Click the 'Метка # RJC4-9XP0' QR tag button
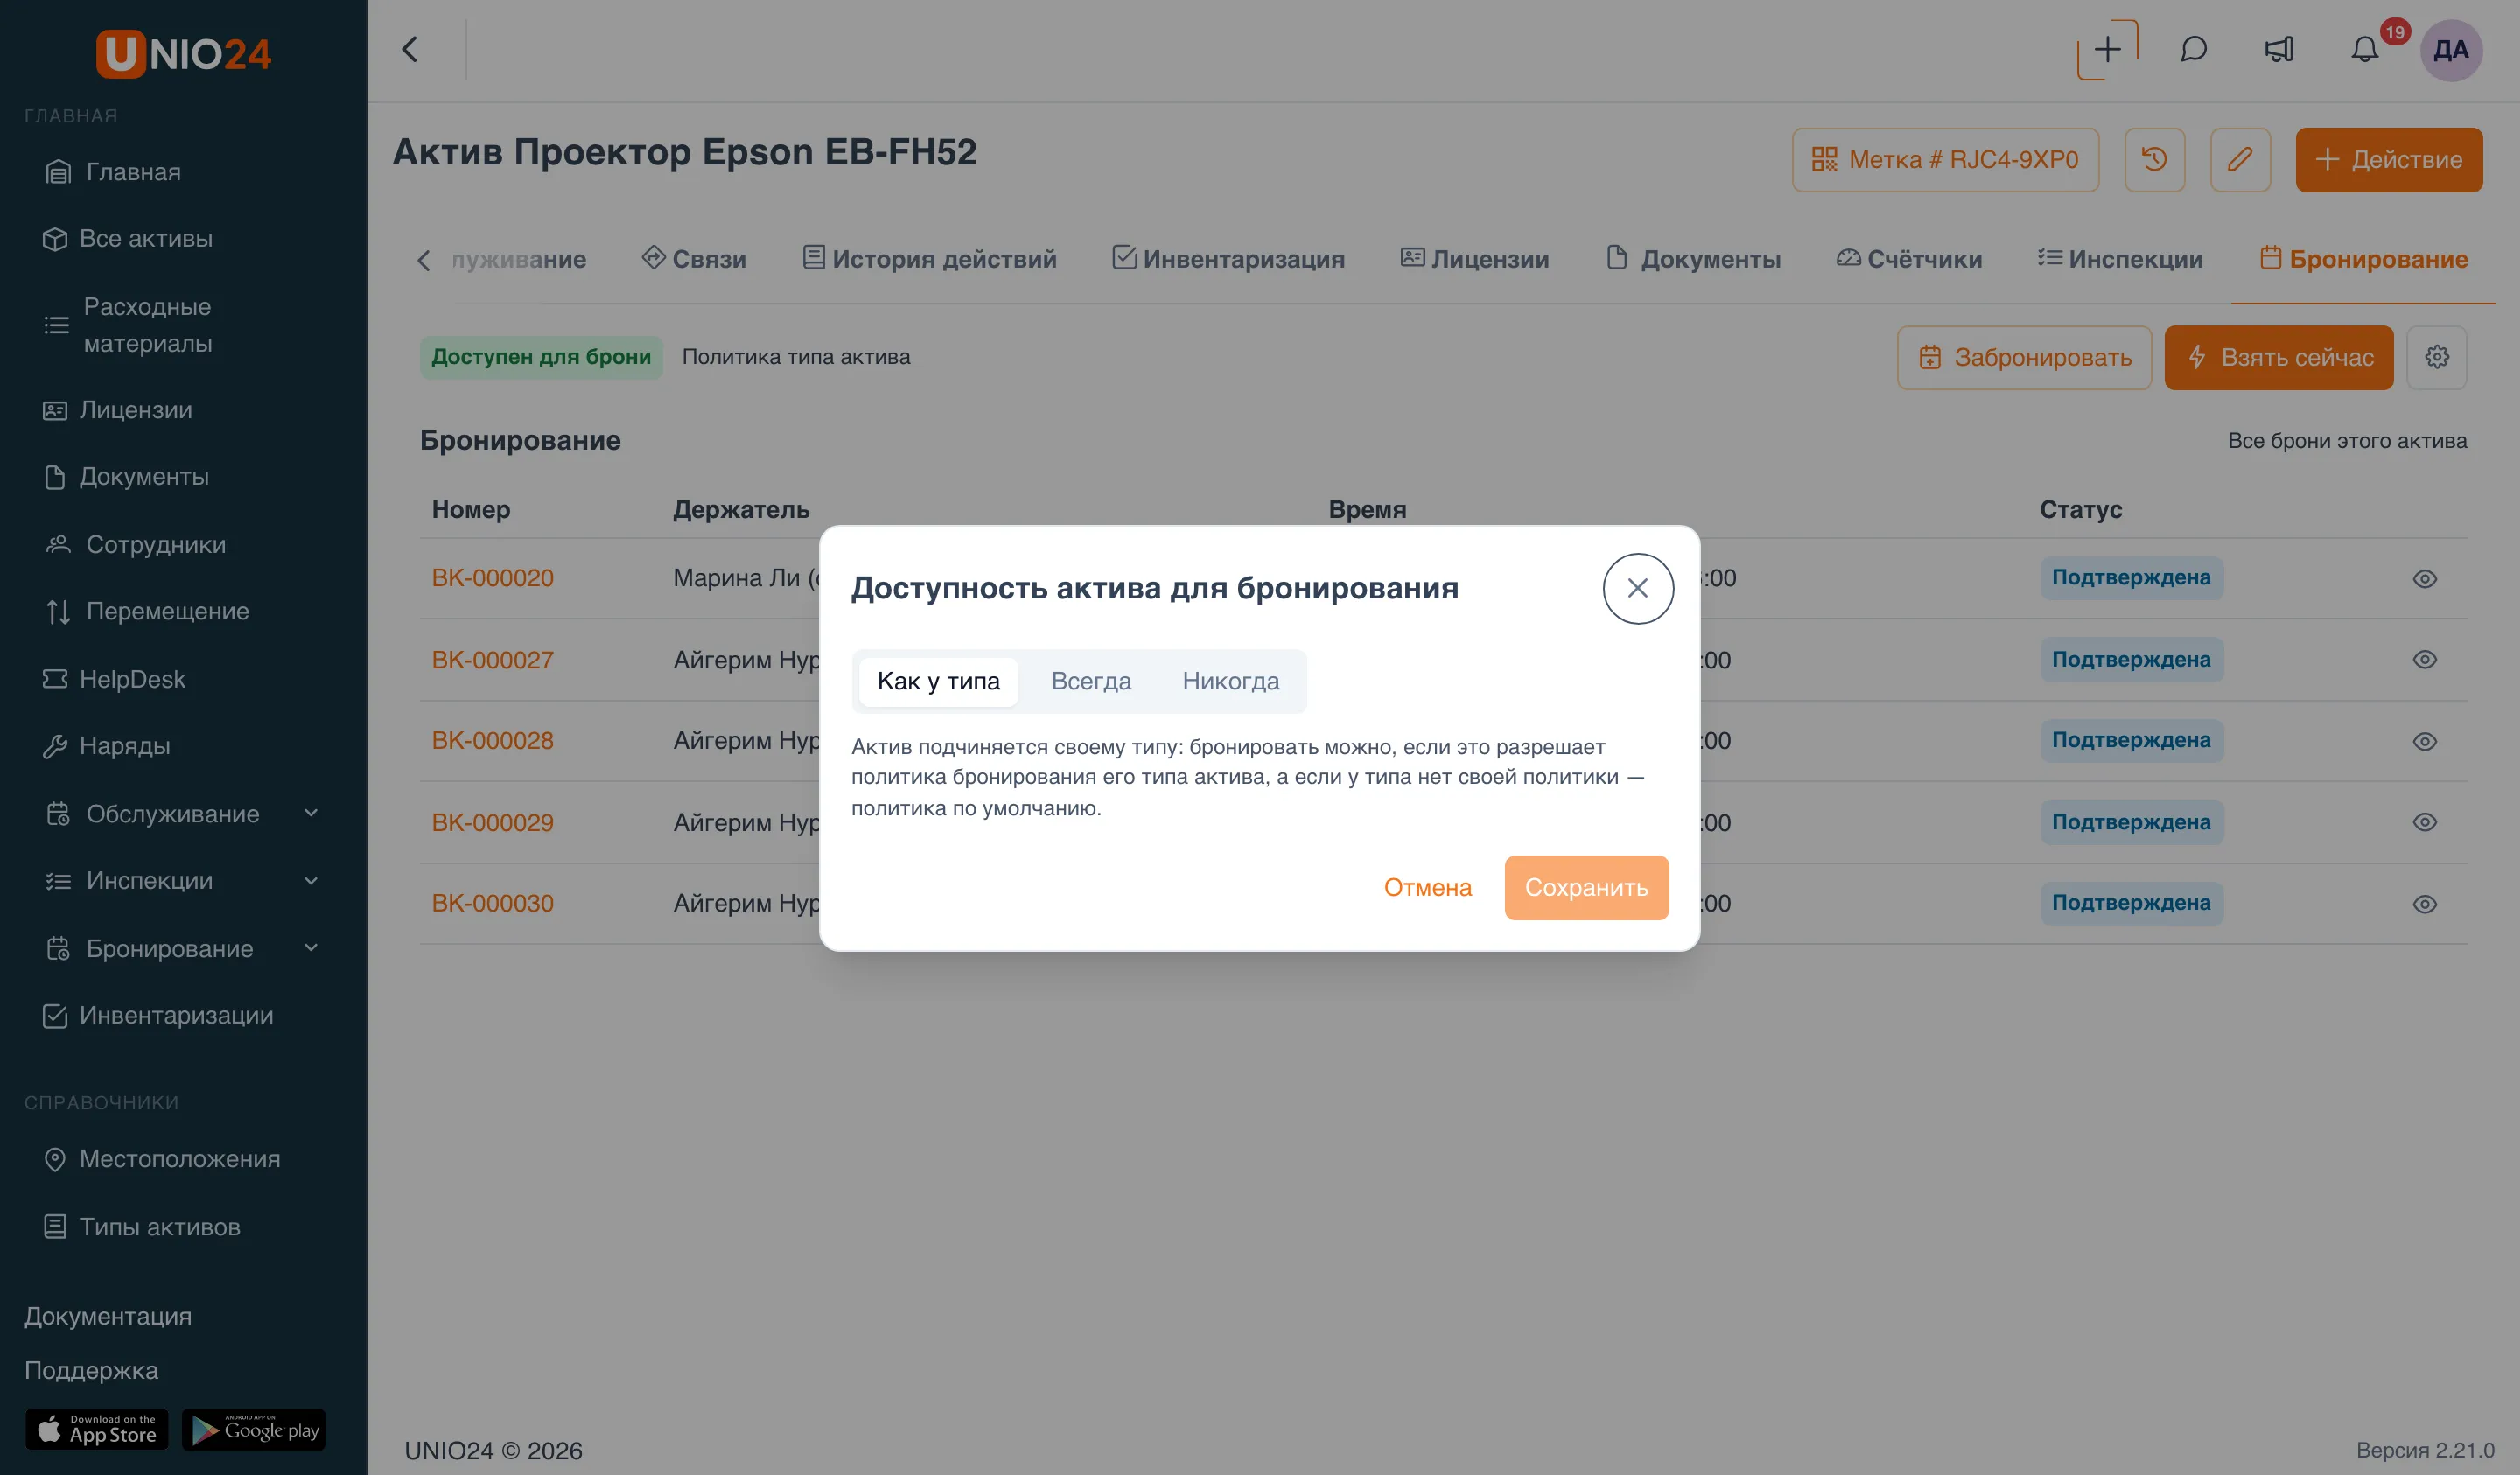The image size is (2520, 1475). point(1945,159)
